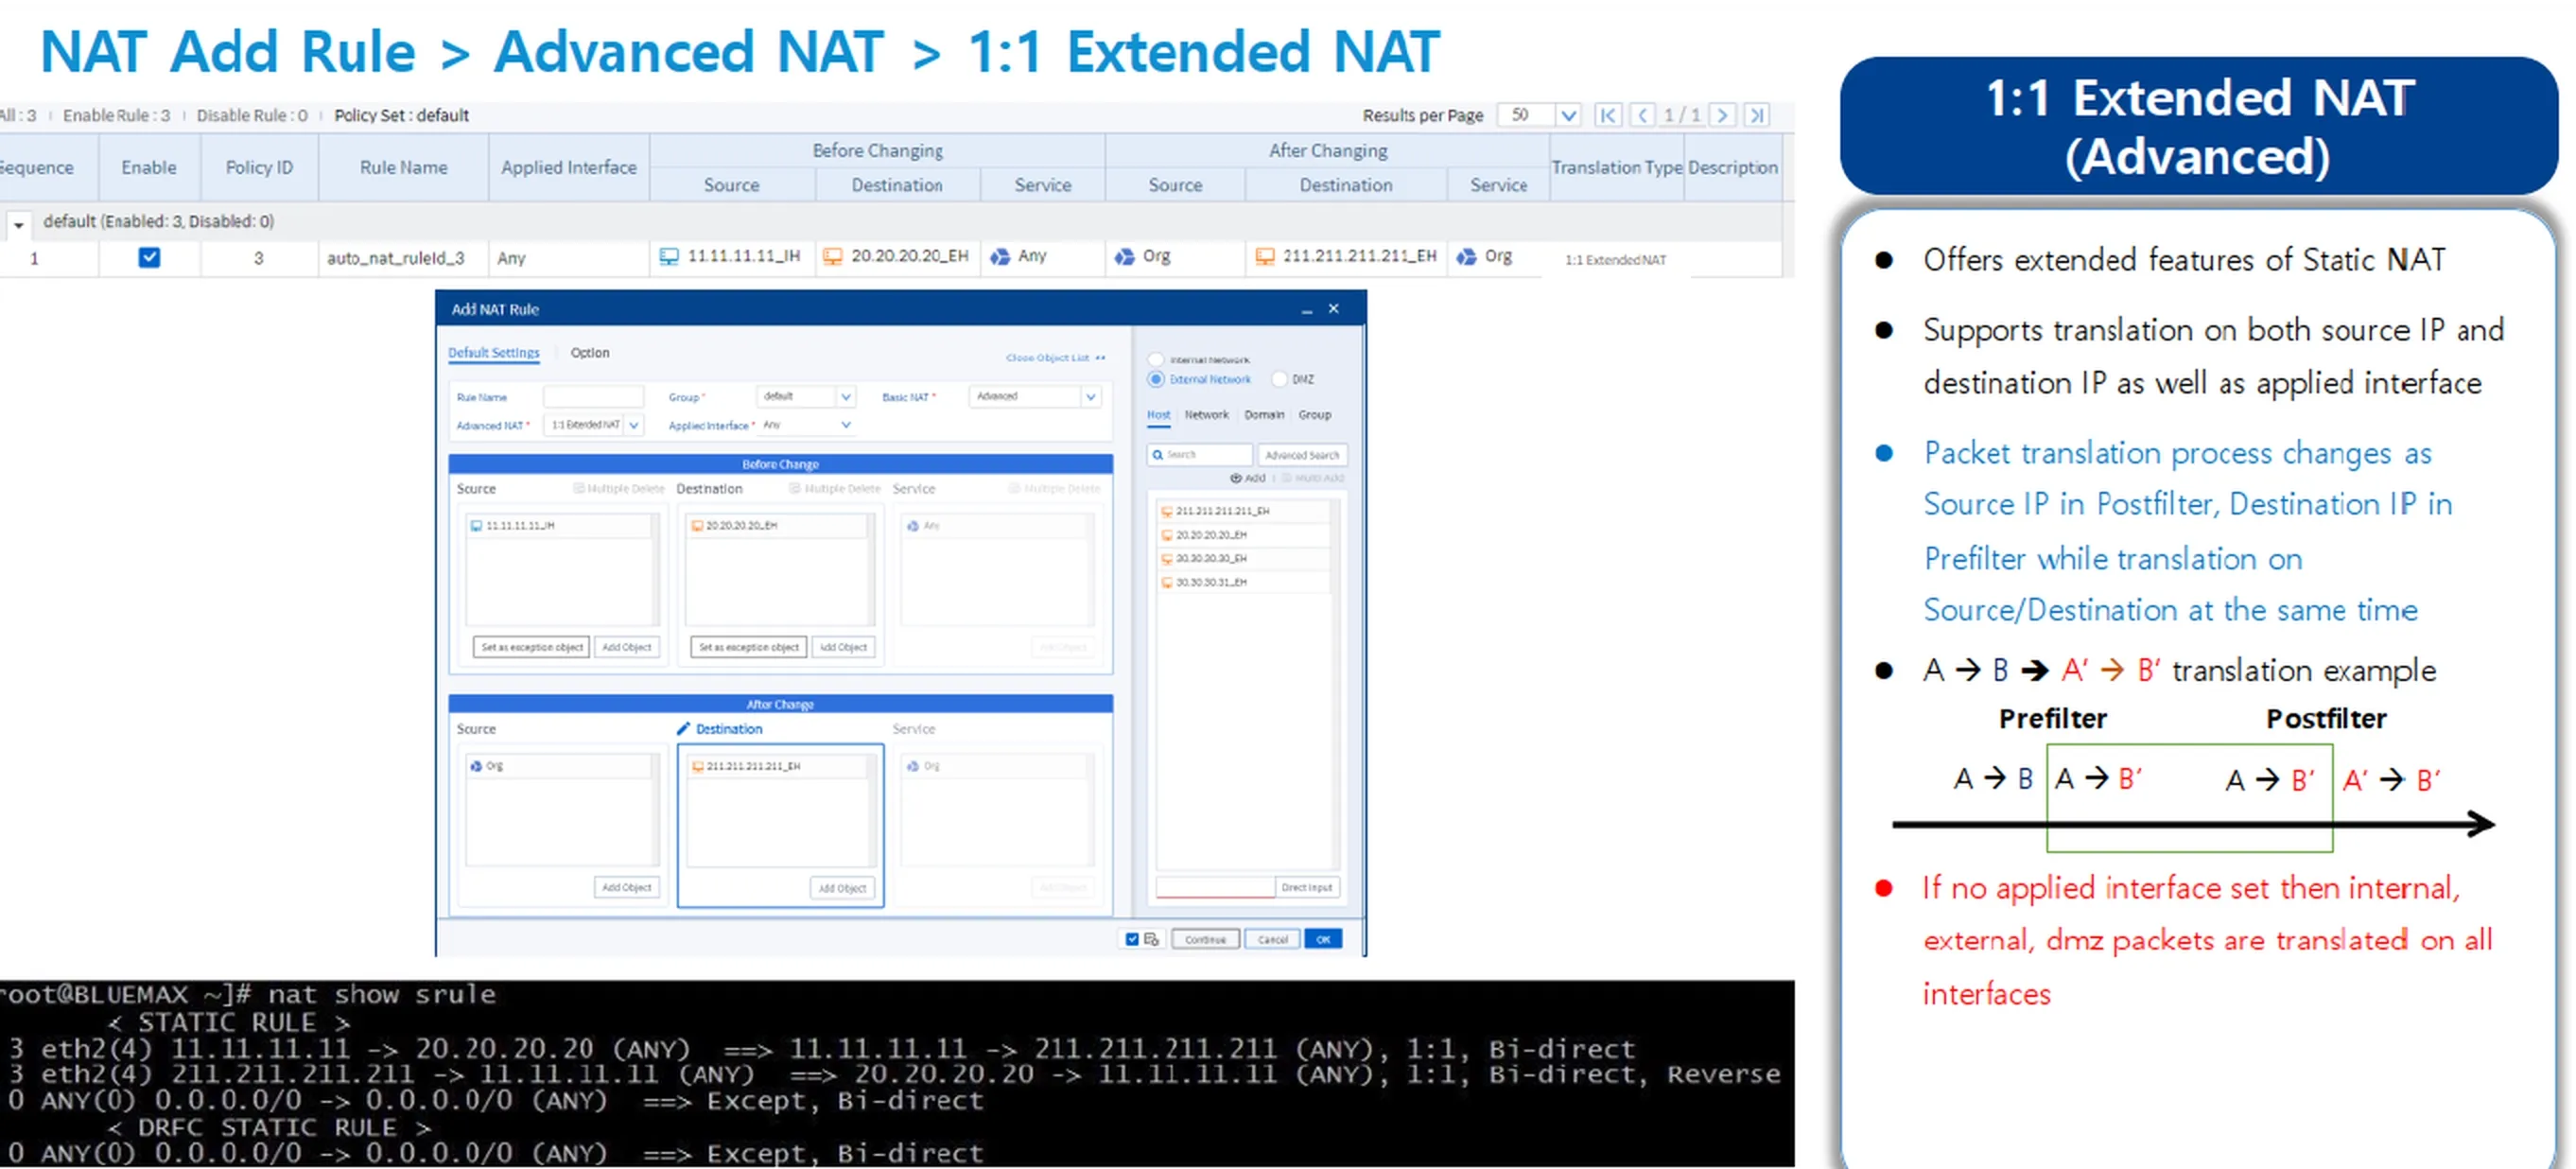
Task: Select the DMZ radio button
Action: click(x=1279, y=379)
